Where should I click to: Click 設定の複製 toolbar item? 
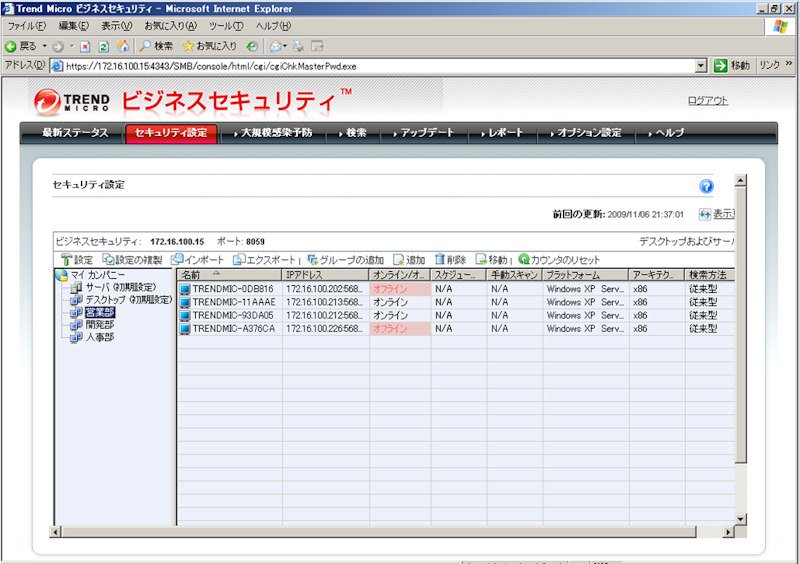pyautogui.click(x=132, y=260)
